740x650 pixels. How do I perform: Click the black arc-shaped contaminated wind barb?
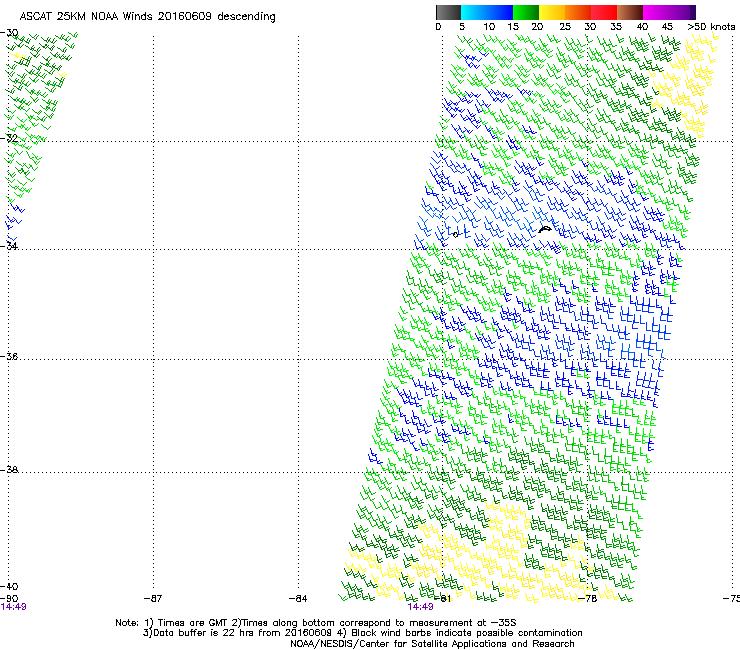pyautogui.click(x=545, y=229)
